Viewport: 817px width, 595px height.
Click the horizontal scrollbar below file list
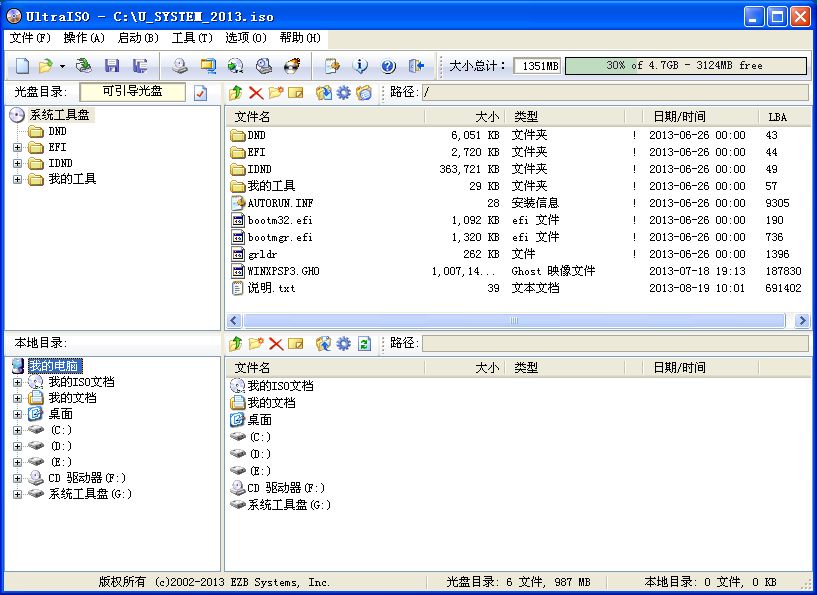point(516,321)
